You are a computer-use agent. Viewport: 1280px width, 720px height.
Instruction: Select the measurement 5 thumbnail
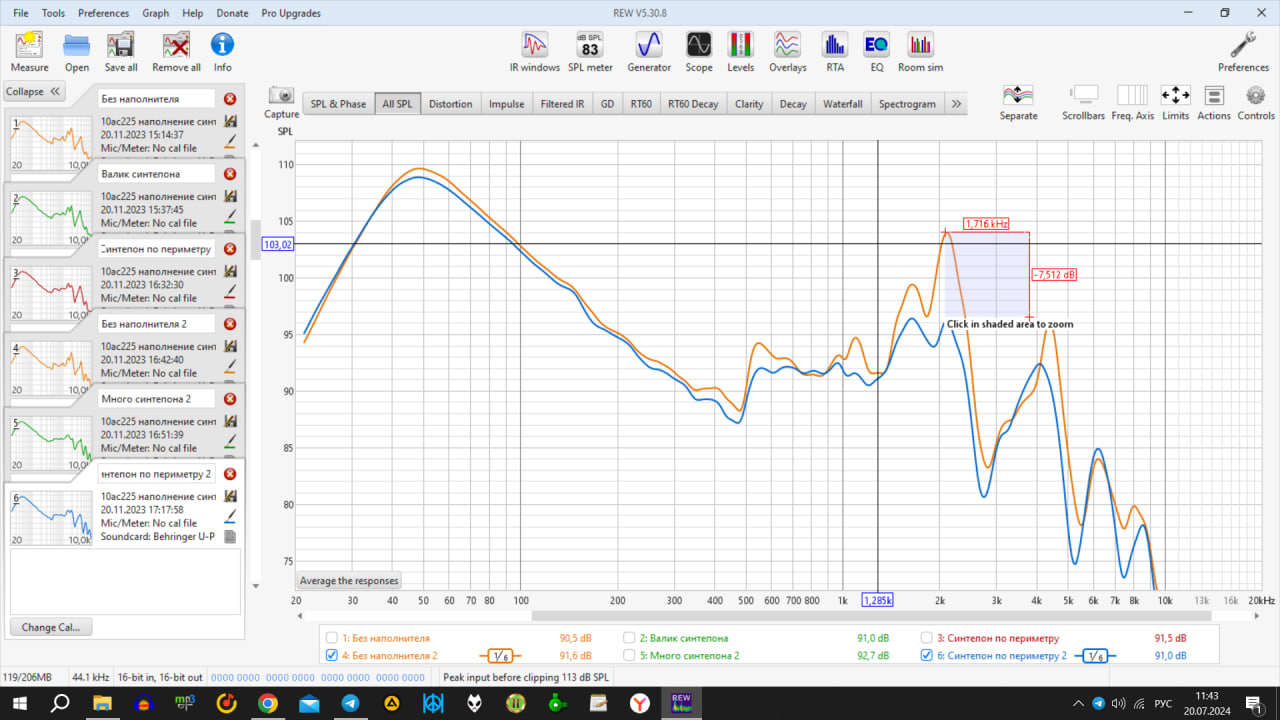pos(50,443)
